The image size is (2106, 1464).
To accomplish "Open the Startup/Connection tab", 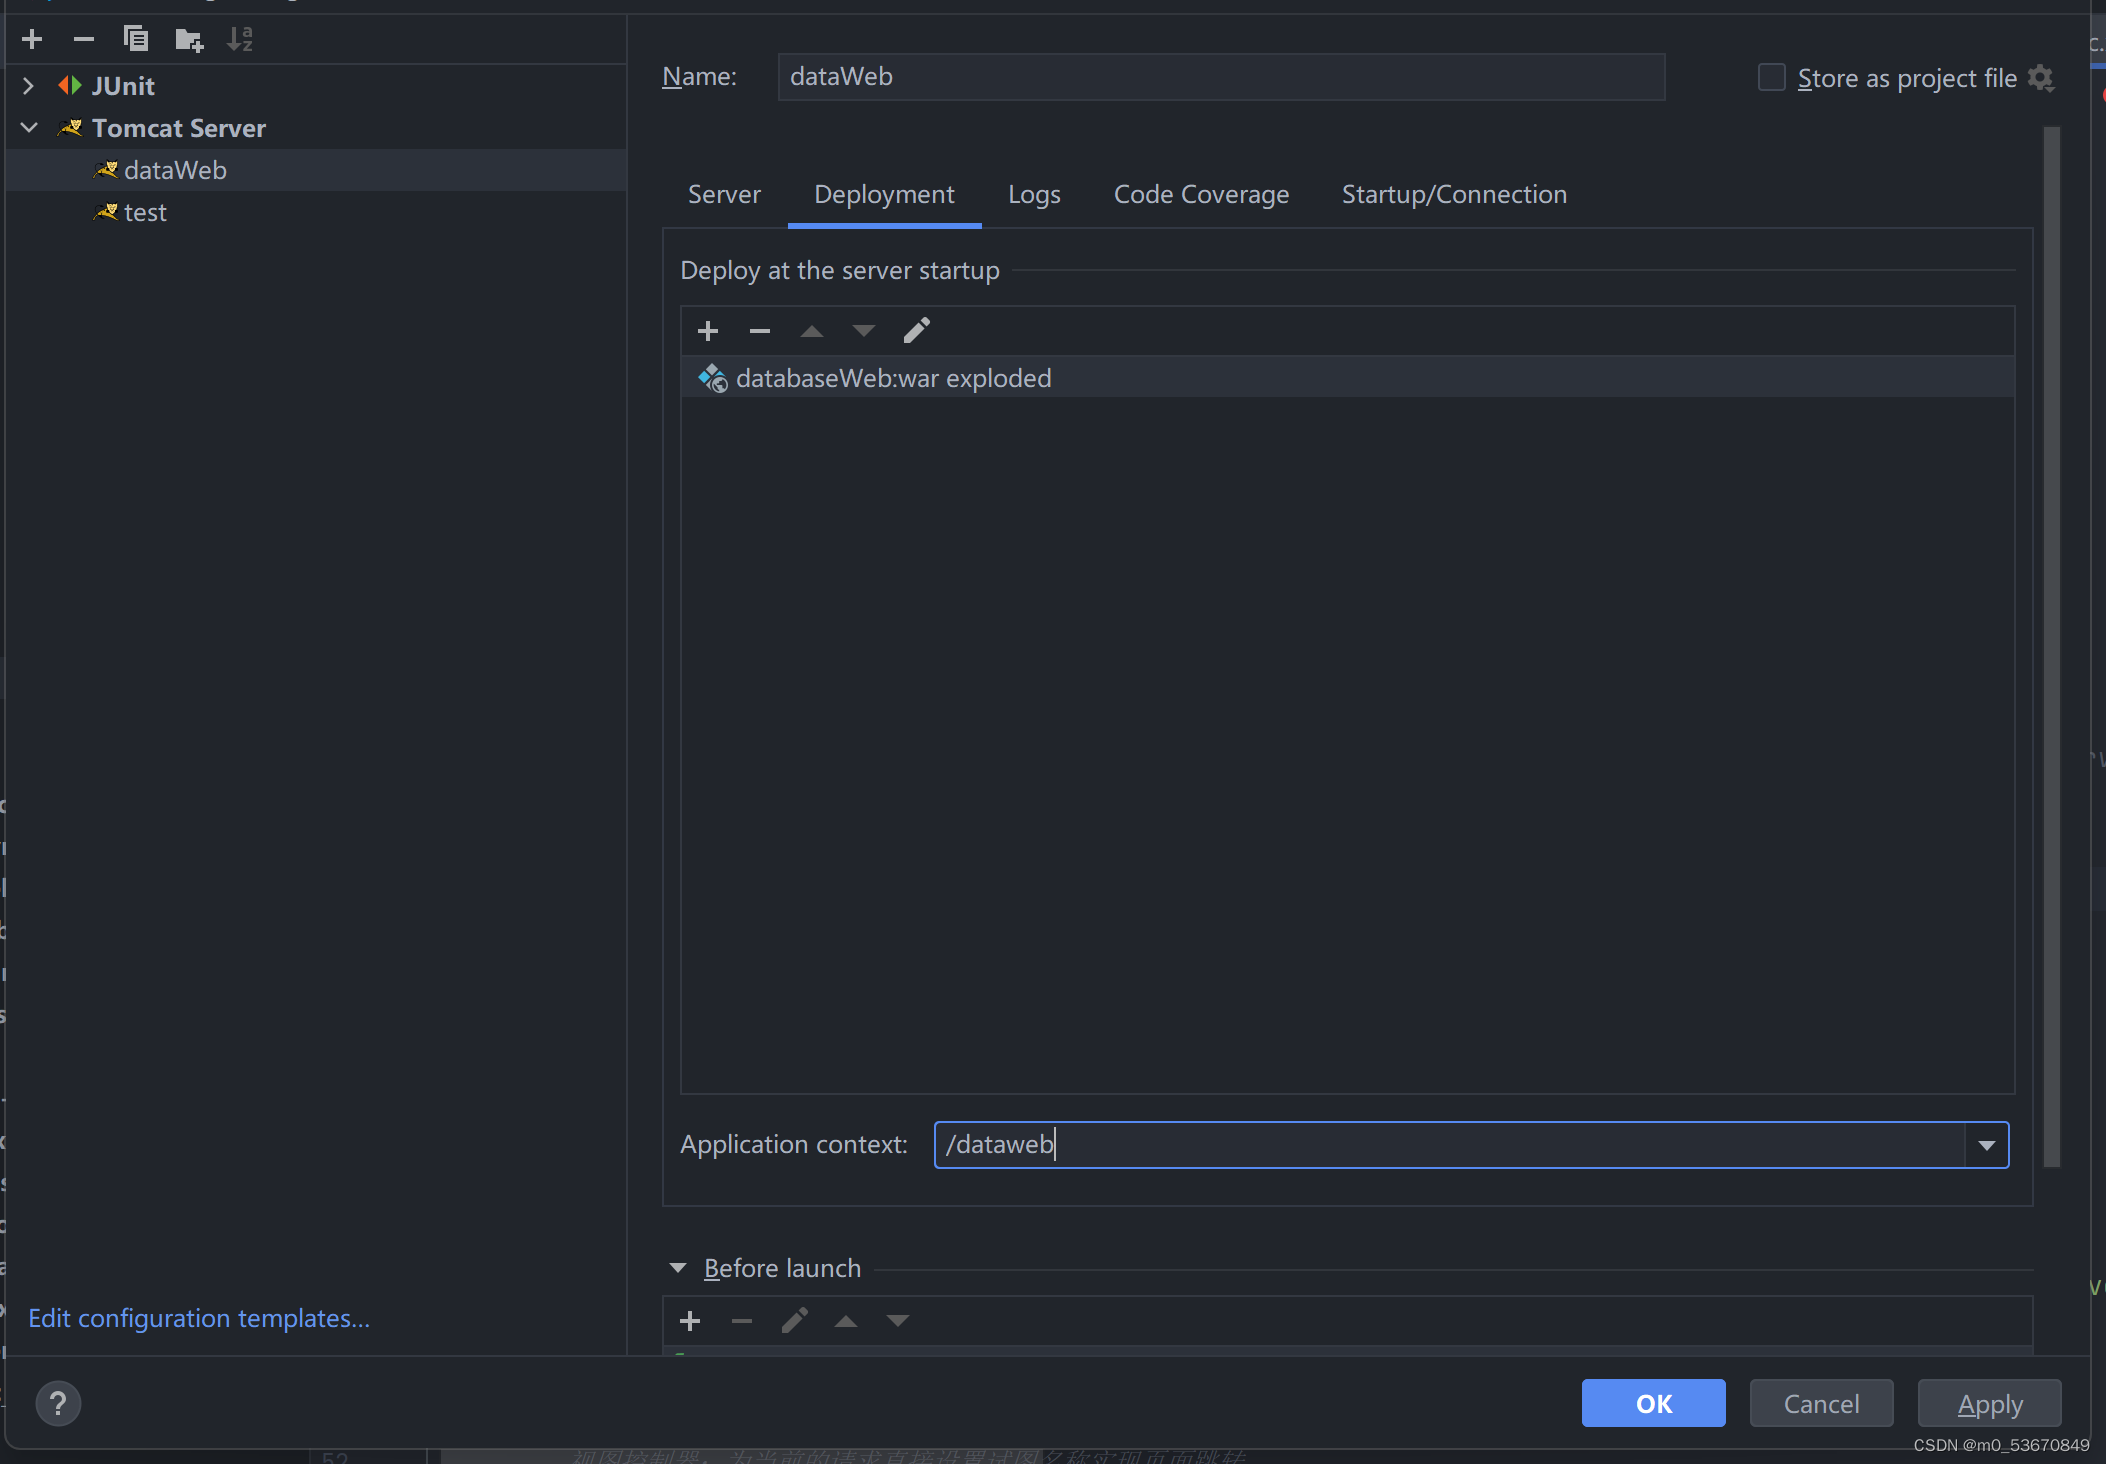I will [1454, 195].
